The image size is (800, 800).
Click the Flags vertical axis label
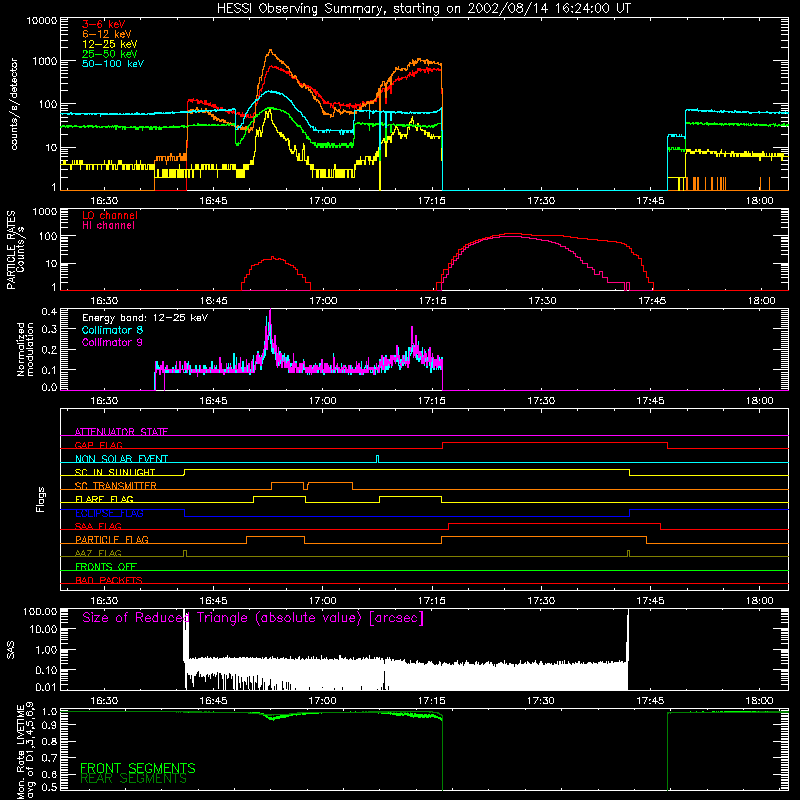point(41,499)
